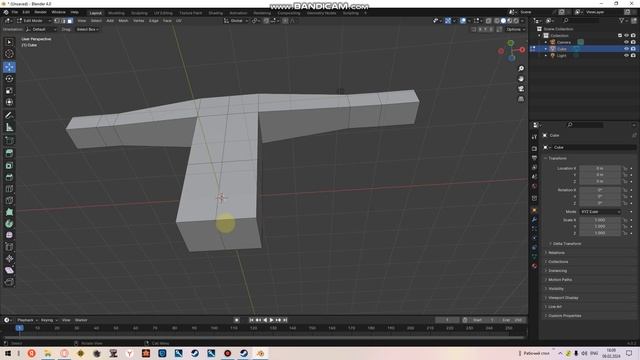Open the Select Box drag dropdown
The width and height of the screenshot is (640, 360).
click(87, 29)
